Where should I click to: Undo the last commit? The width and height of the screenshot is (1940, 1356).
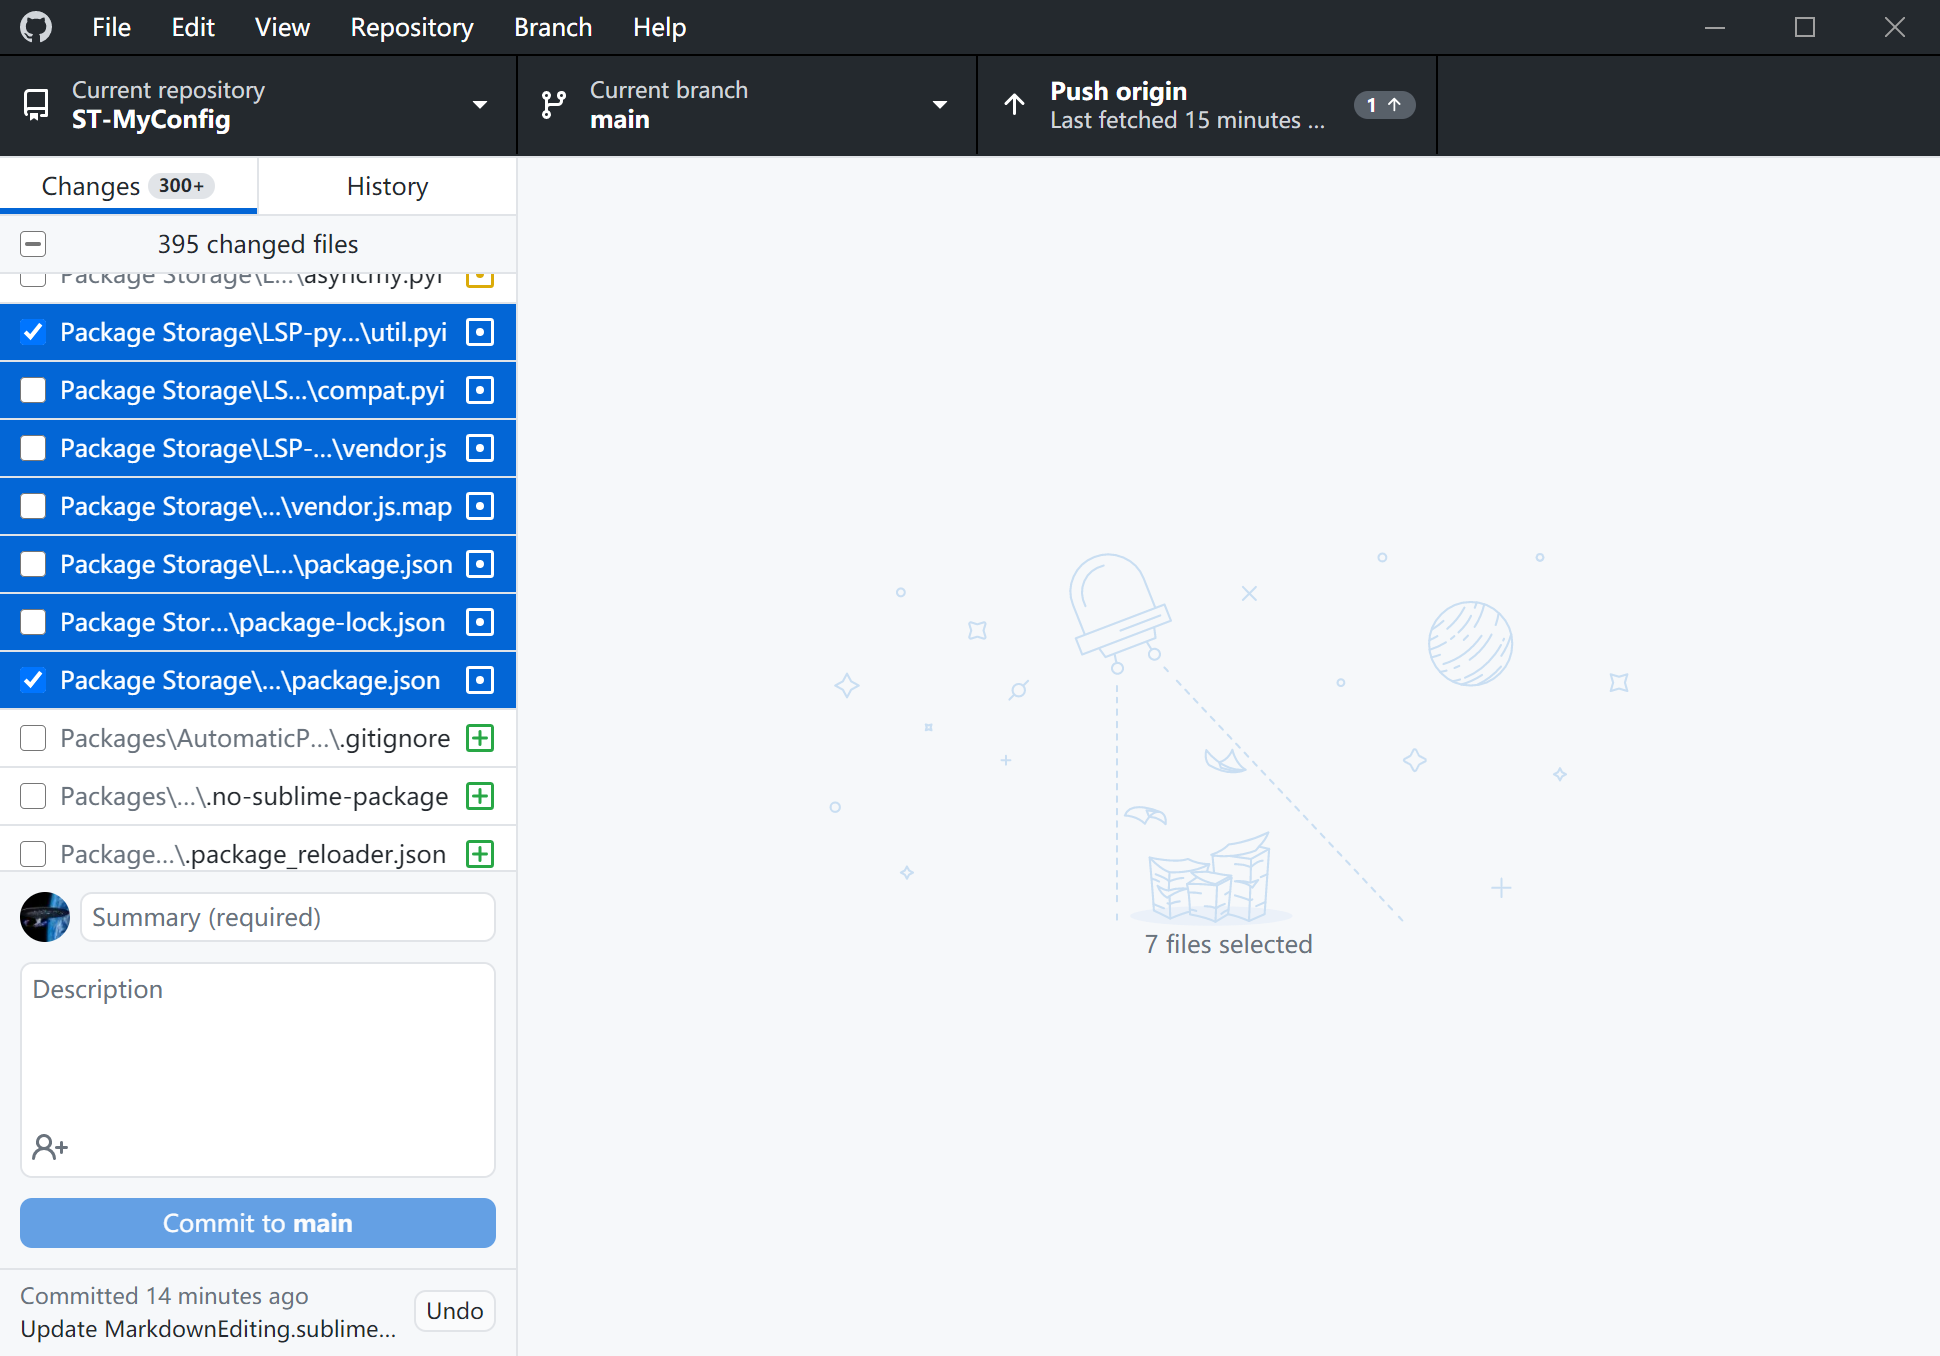pos(455,1310)
